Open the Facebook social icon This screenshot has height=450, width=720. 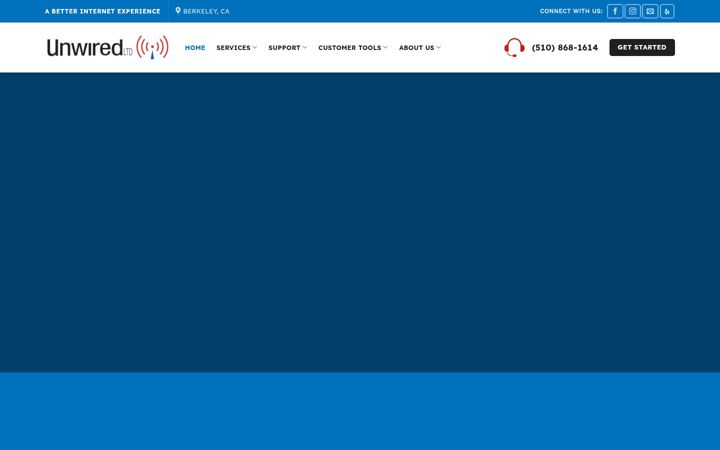615,11
